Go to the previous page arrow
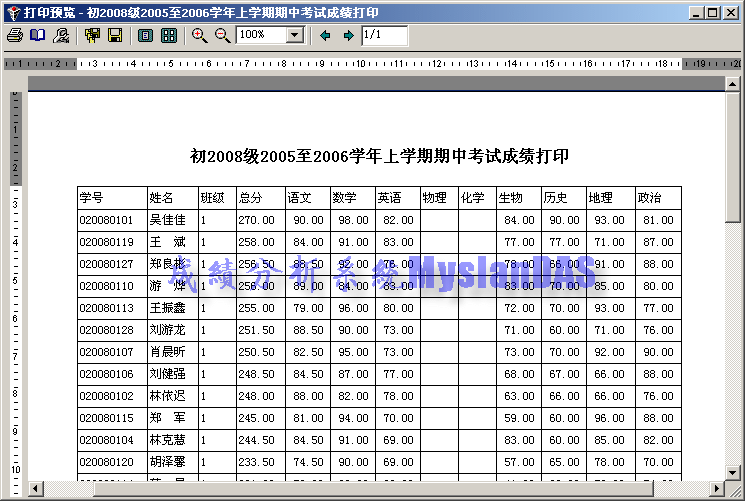The image size is (745, 501). [325, 35]
